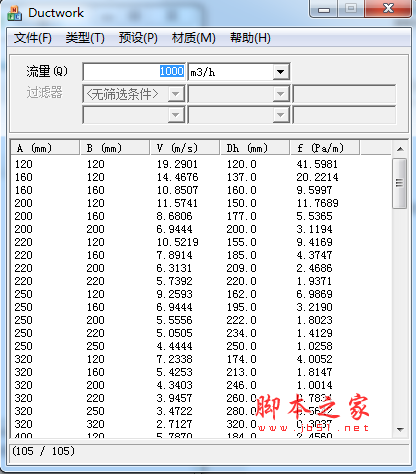This screenshot has height=474, width=416.
Task: Click friction value 3.2190
Action: [314, 307]
